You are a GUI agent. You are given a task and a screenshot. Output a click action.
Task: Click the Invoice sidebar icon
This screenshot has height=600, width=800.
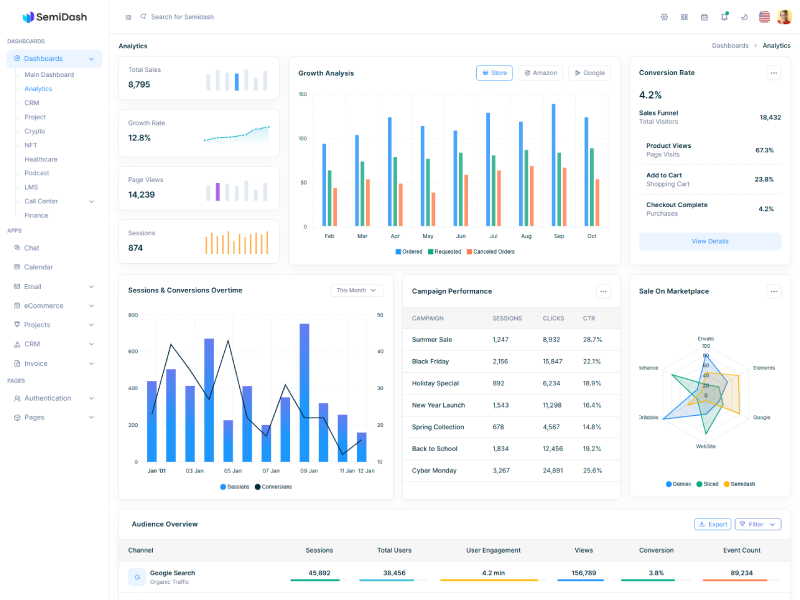tap(17, 363)
